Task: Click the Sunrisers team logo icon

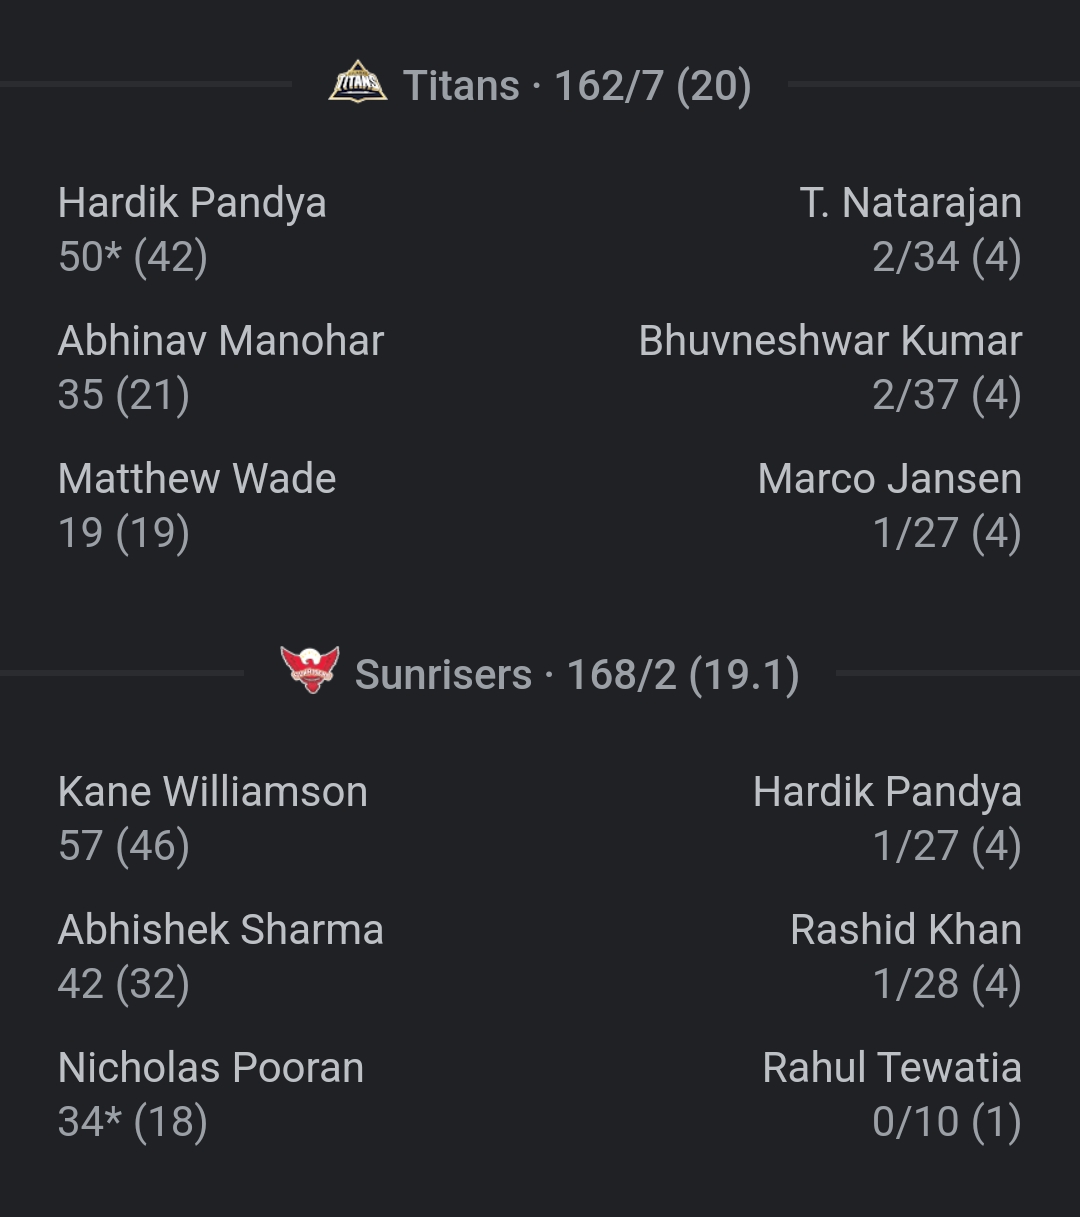Action: [x=310, y=671]
